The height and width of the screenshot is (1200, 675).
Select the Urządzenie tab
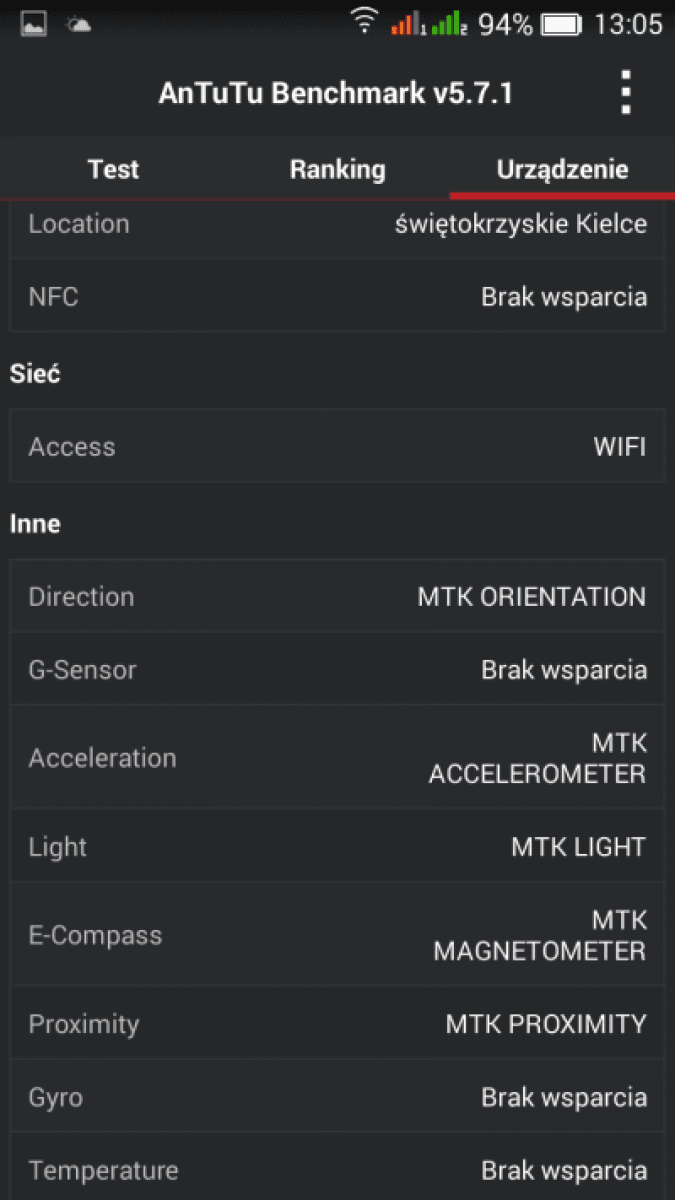pyautogui.click(x=562, y=170)
